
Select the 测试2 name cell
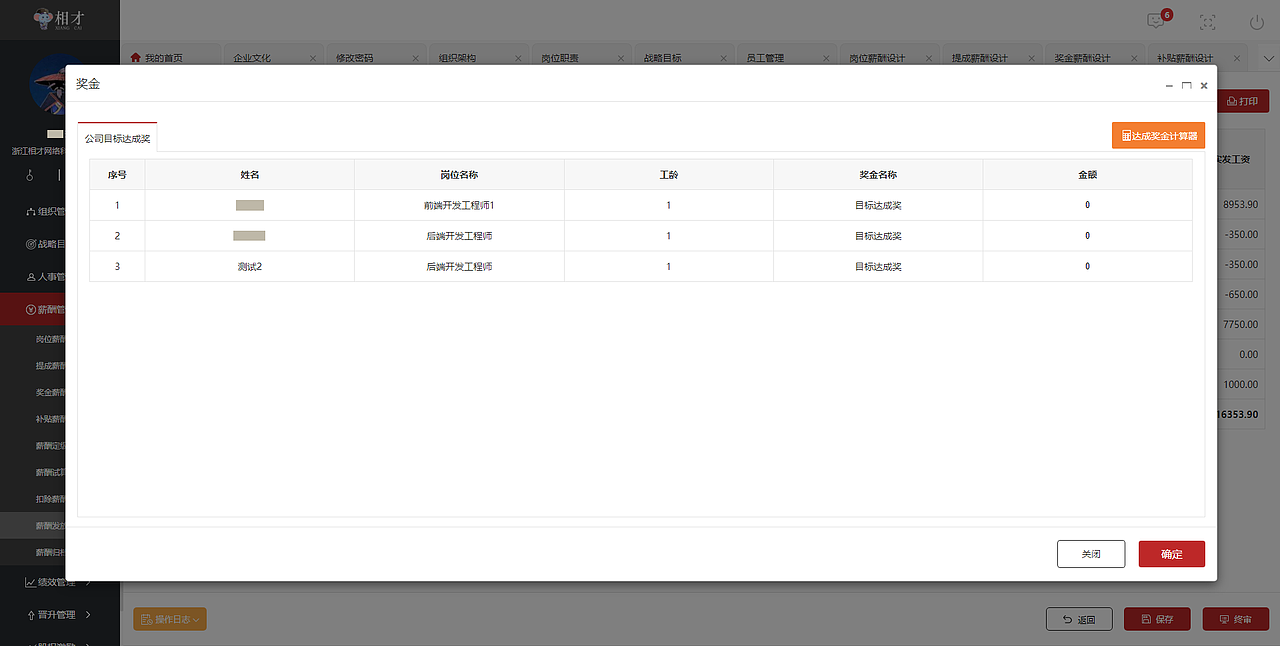[x=250, y=267]
